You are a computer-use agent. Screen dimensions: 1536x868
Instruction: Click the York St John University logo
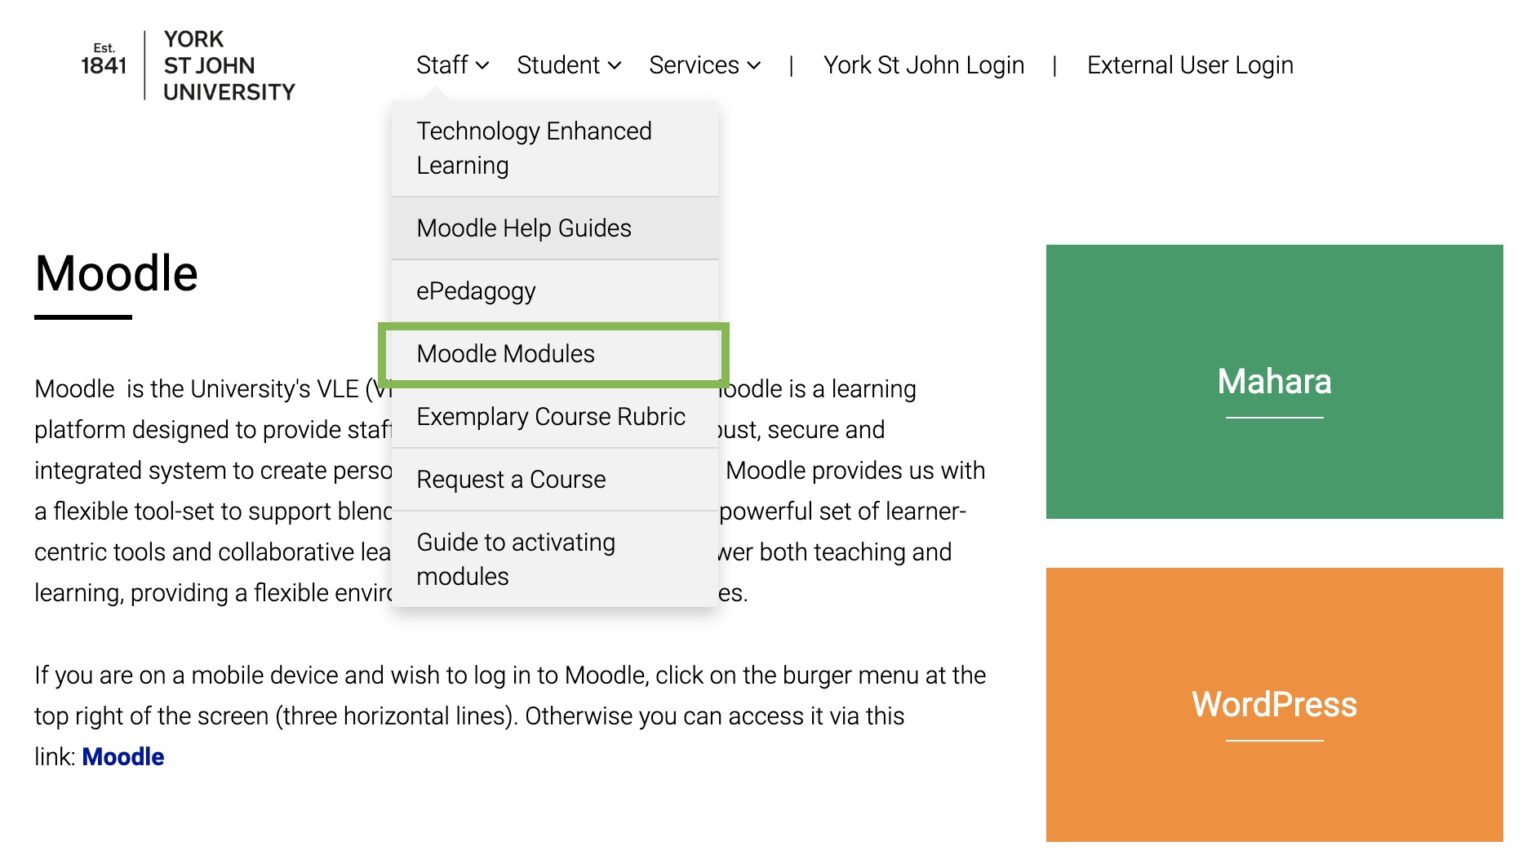coord(185,64)
